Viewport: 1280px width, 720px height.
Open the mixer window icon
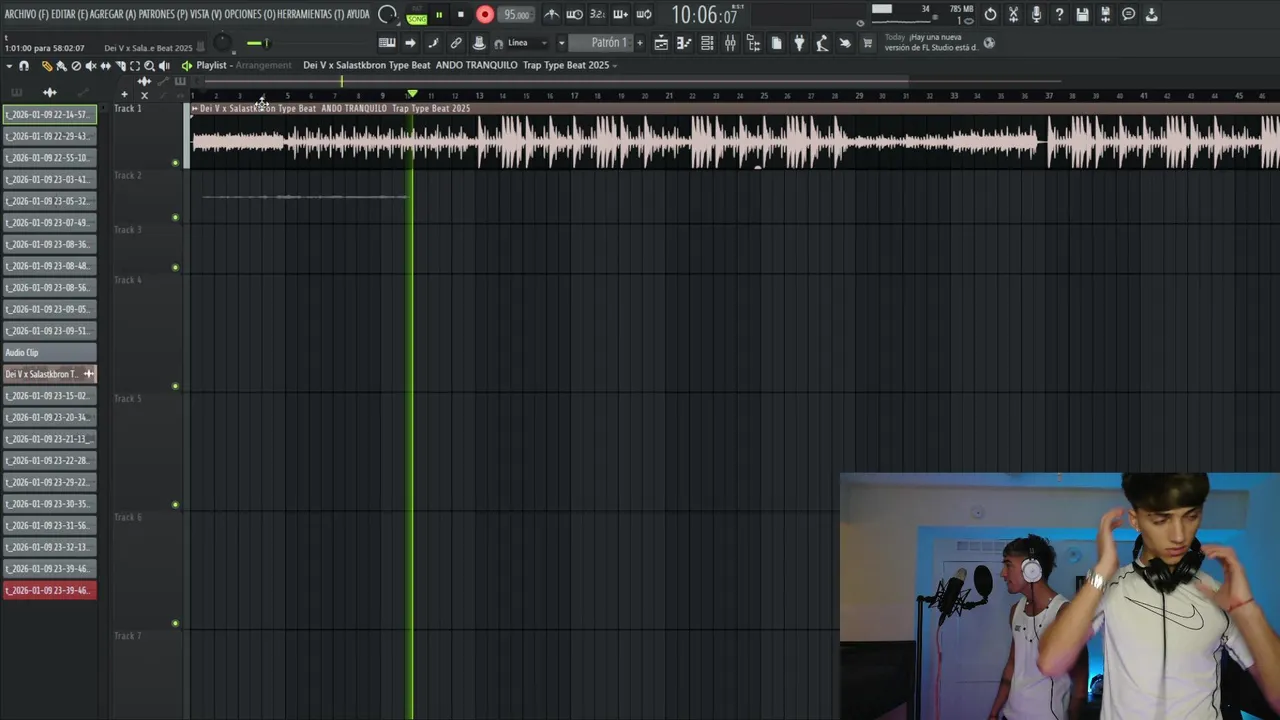pyautogui.click(x=730, y=43)
